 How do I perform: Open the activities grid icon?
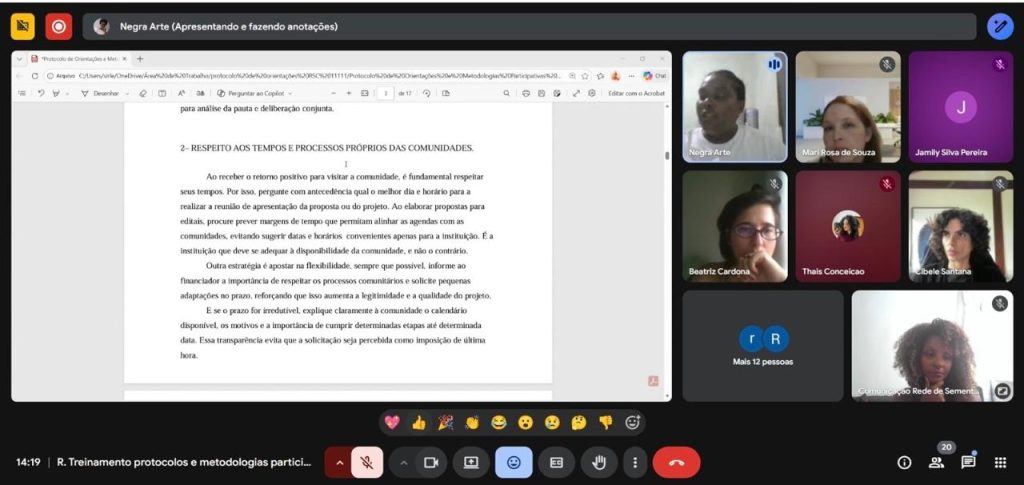coord(1000,462)
